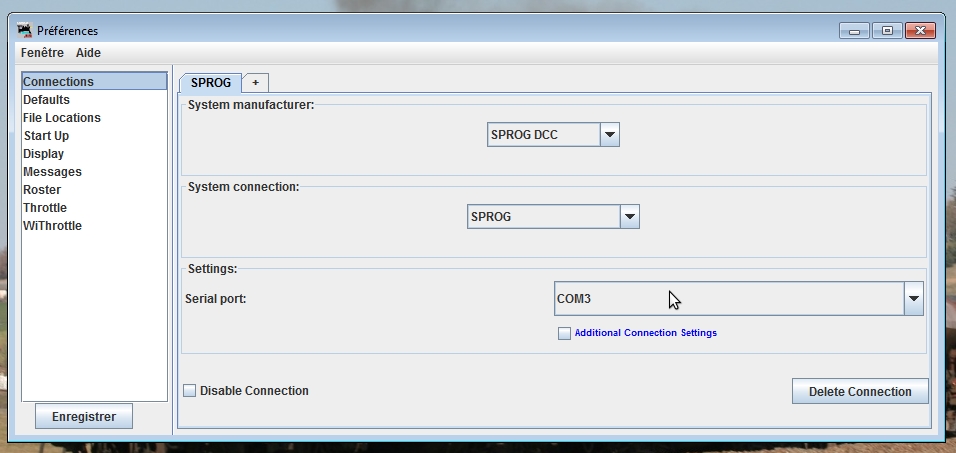The height and width of the screenshot is (453, 956).
Task: Click the Settings section label
Action: click(212, 268)
